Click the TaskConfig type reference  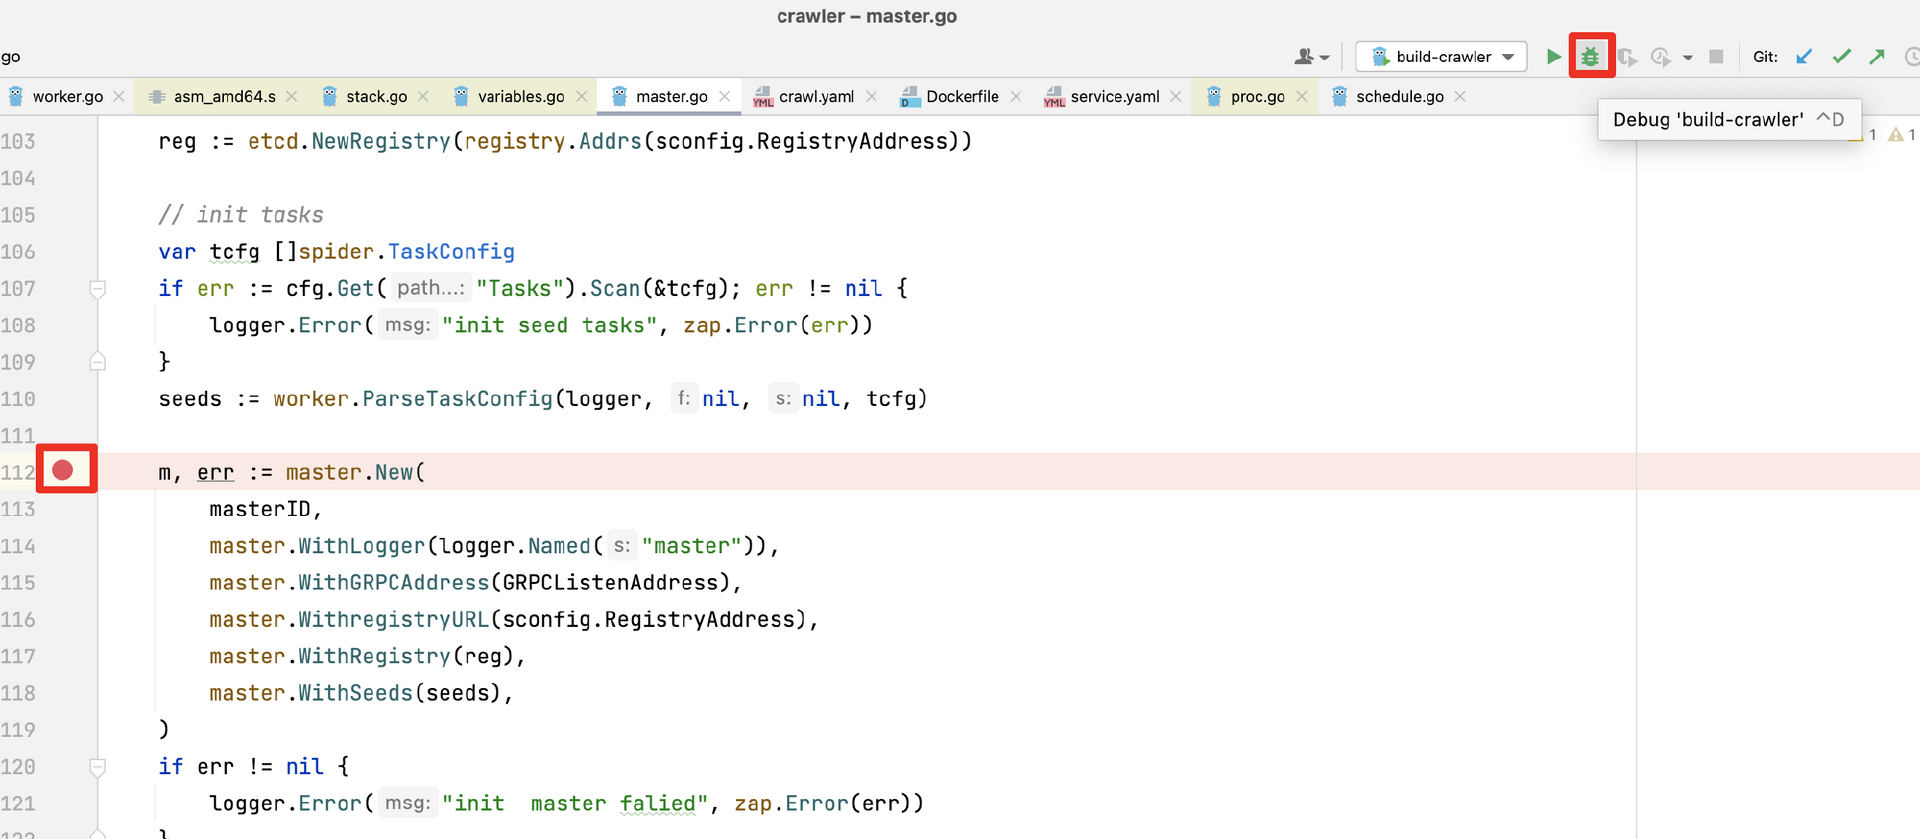pyautogui.click(x=451, y=252)
